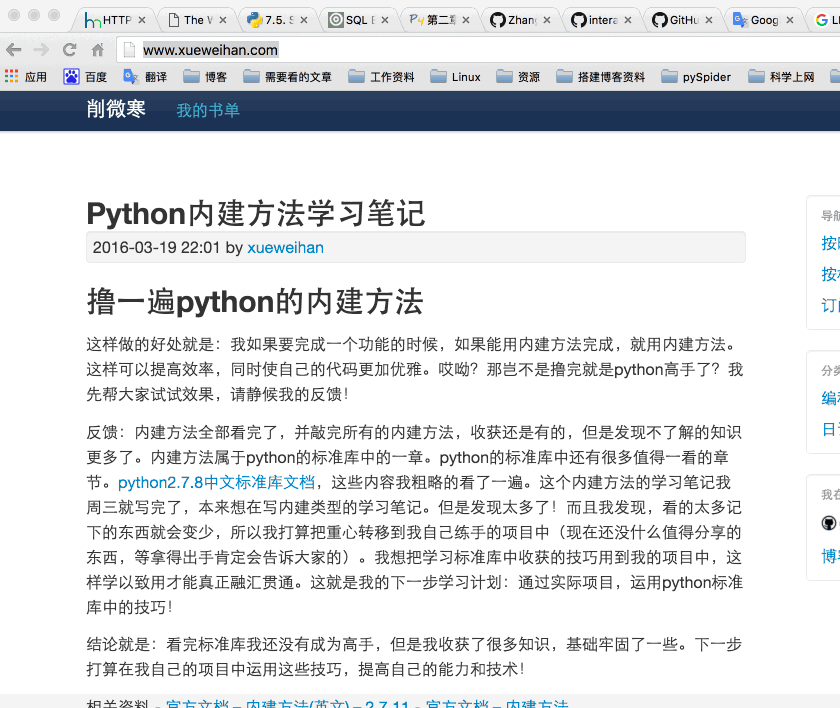Click the 削微寒 site title
Viewport: 840px width, 708px height.
coord(116,109)
